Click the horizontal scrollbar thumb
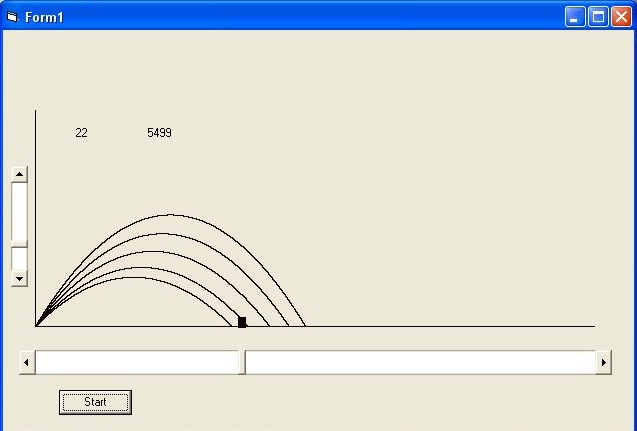 pos(242,362)
